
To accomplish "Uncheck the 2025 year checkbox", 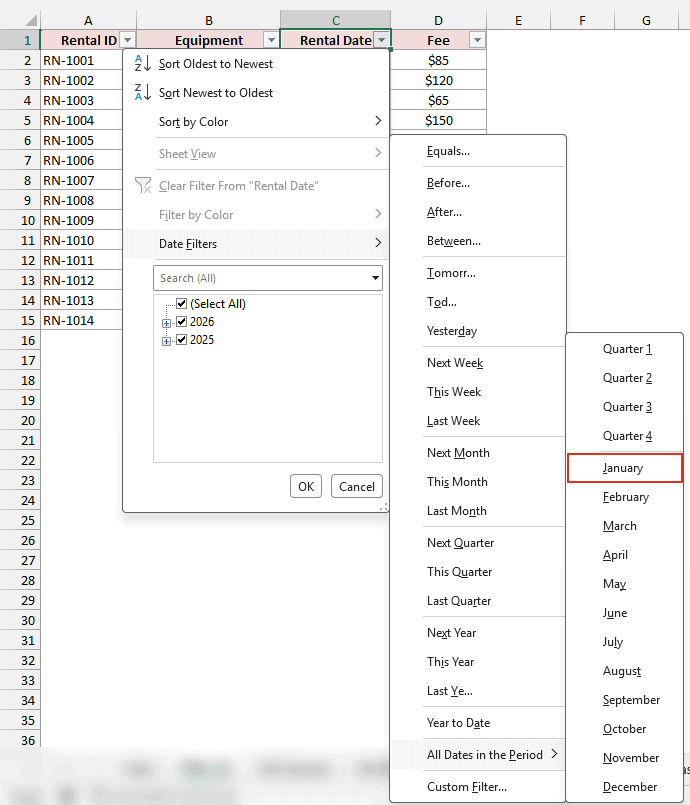I will pyautogui.click(x=181, y=340).
